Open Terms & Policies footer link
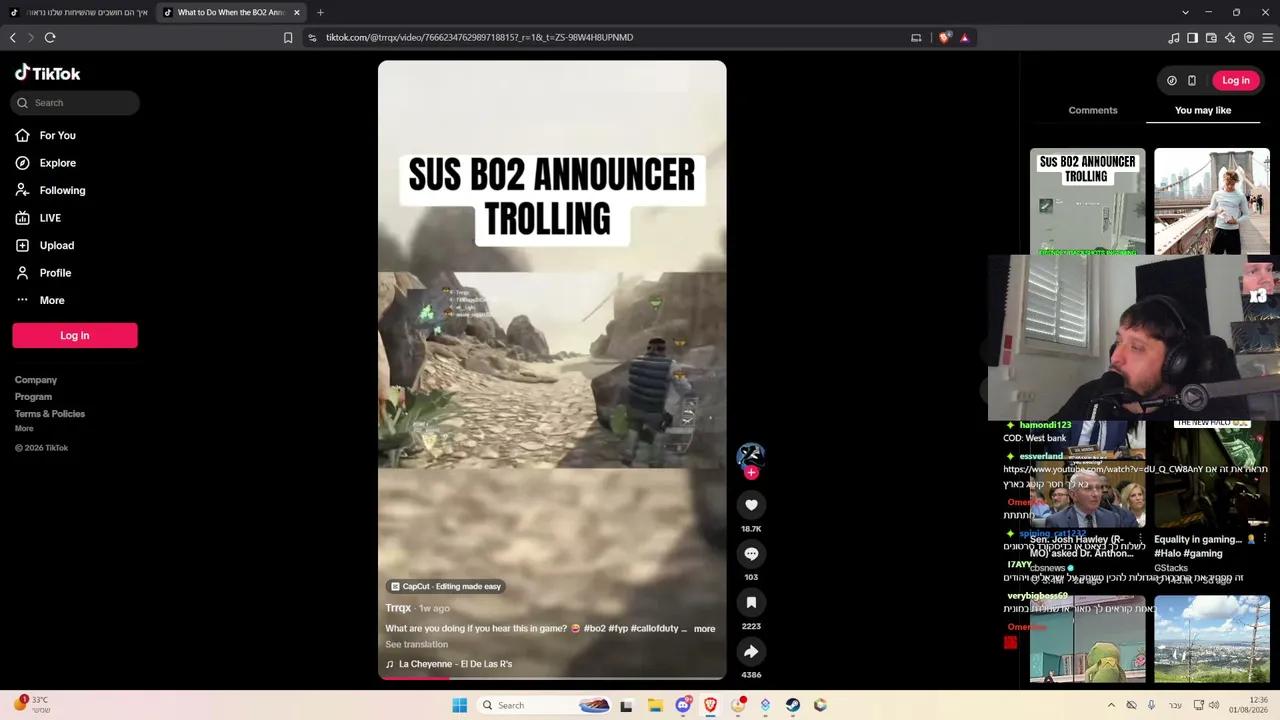Screen dimensions: 1280x720 (x=50, y=414)
